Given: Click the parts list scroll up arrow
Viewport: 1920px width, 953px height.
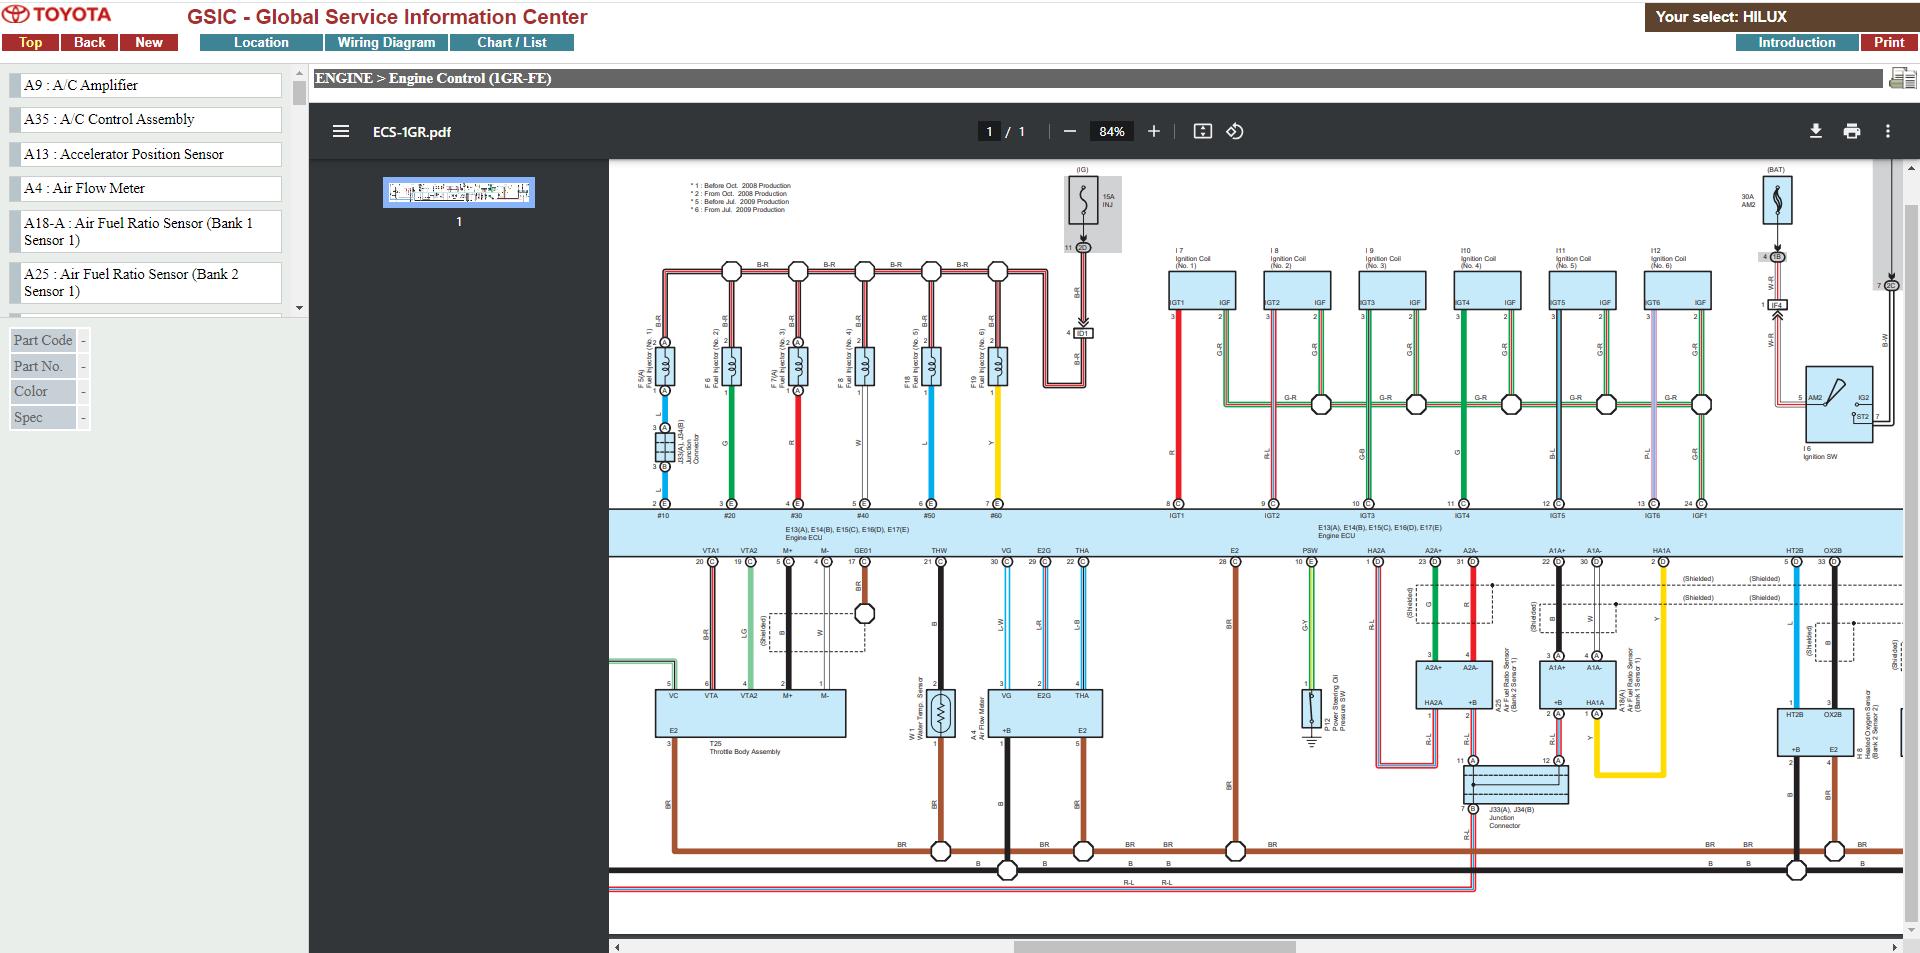Looking at the screenshot, I should pos(299,73).
